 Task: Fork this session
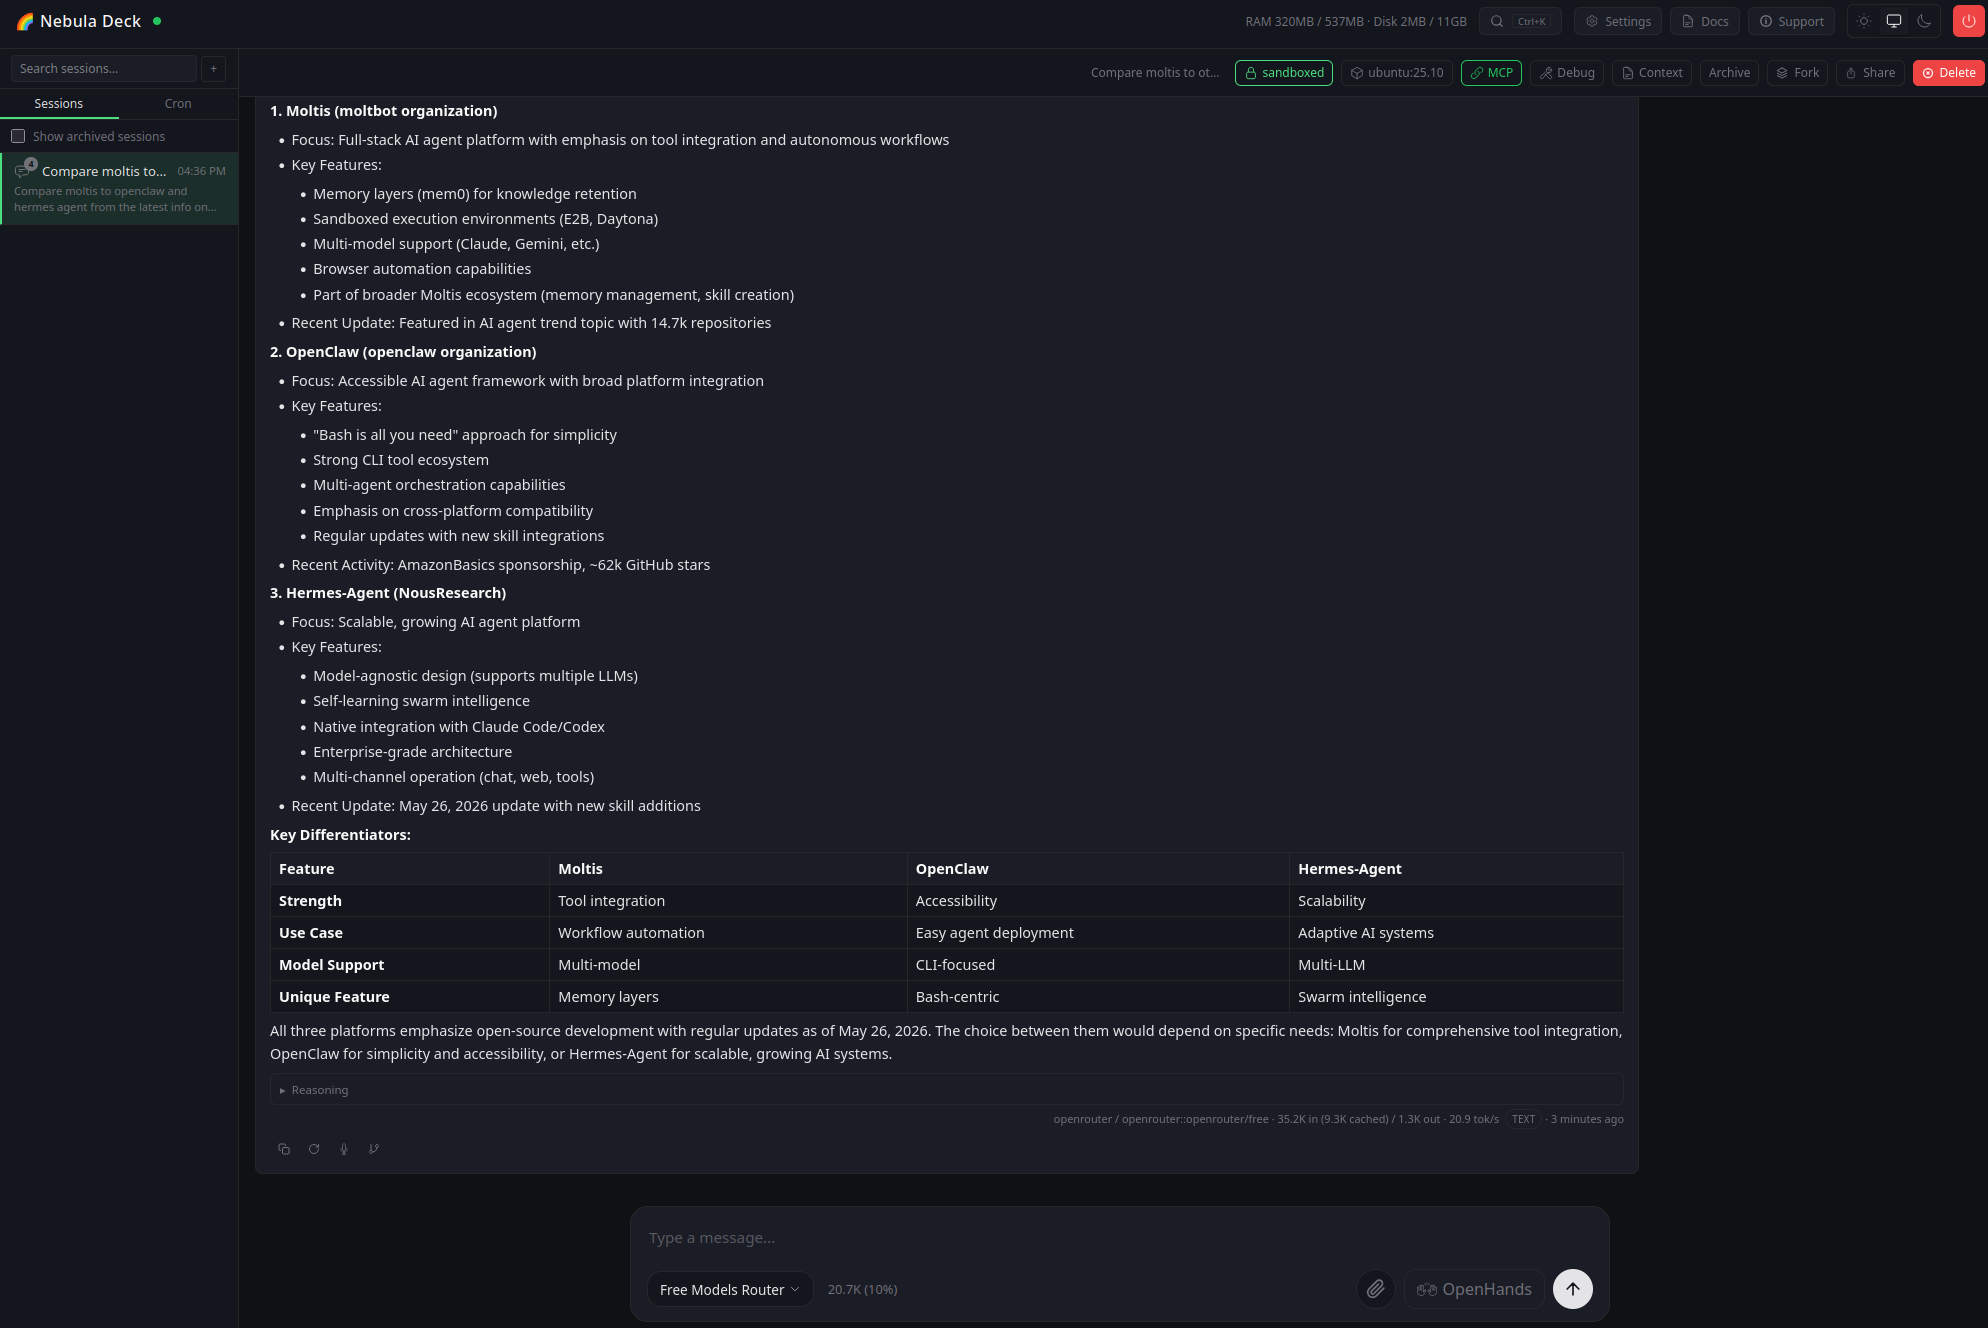(x=1797, y=73)
